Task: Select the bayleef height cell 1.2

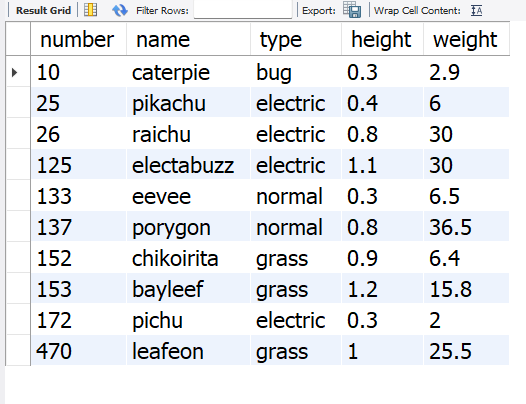Action: click(x=382, y=289)
